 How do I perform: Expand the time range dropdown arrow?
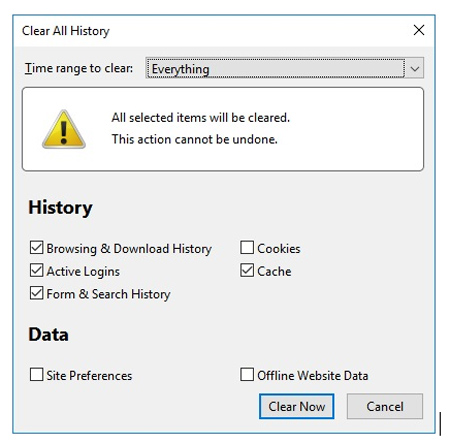click(x=415, y=69)
